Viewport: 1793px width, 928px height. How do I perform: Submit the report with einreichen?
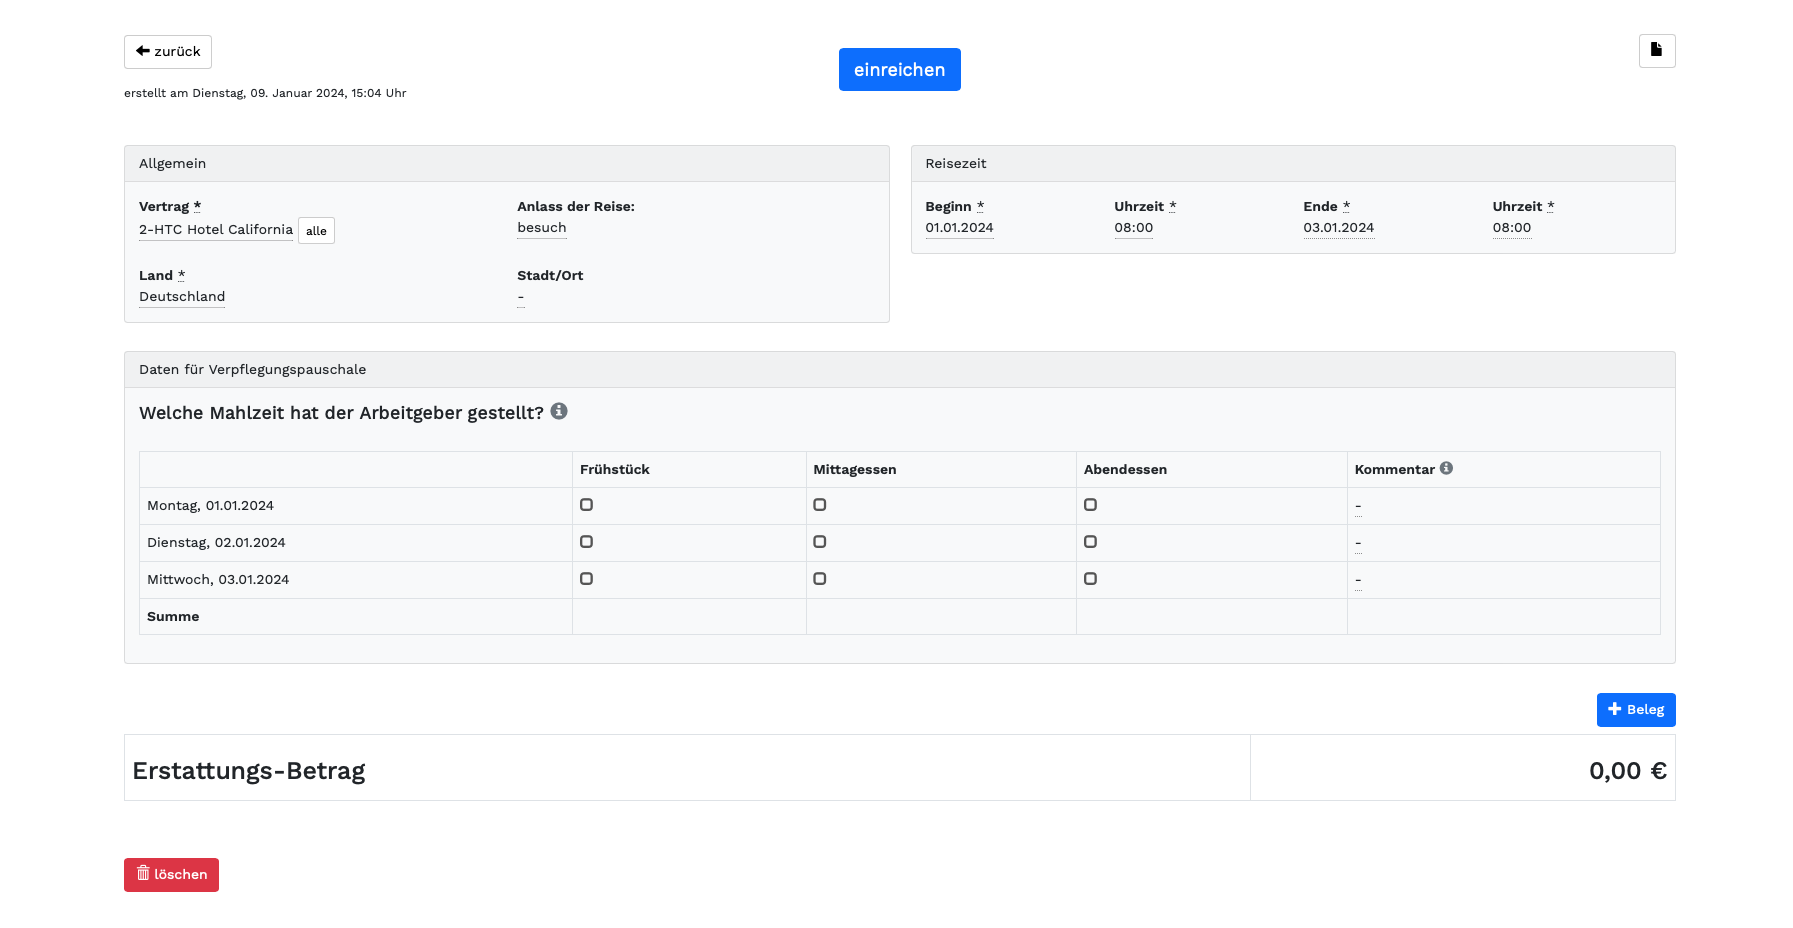[x=899, y=70]
